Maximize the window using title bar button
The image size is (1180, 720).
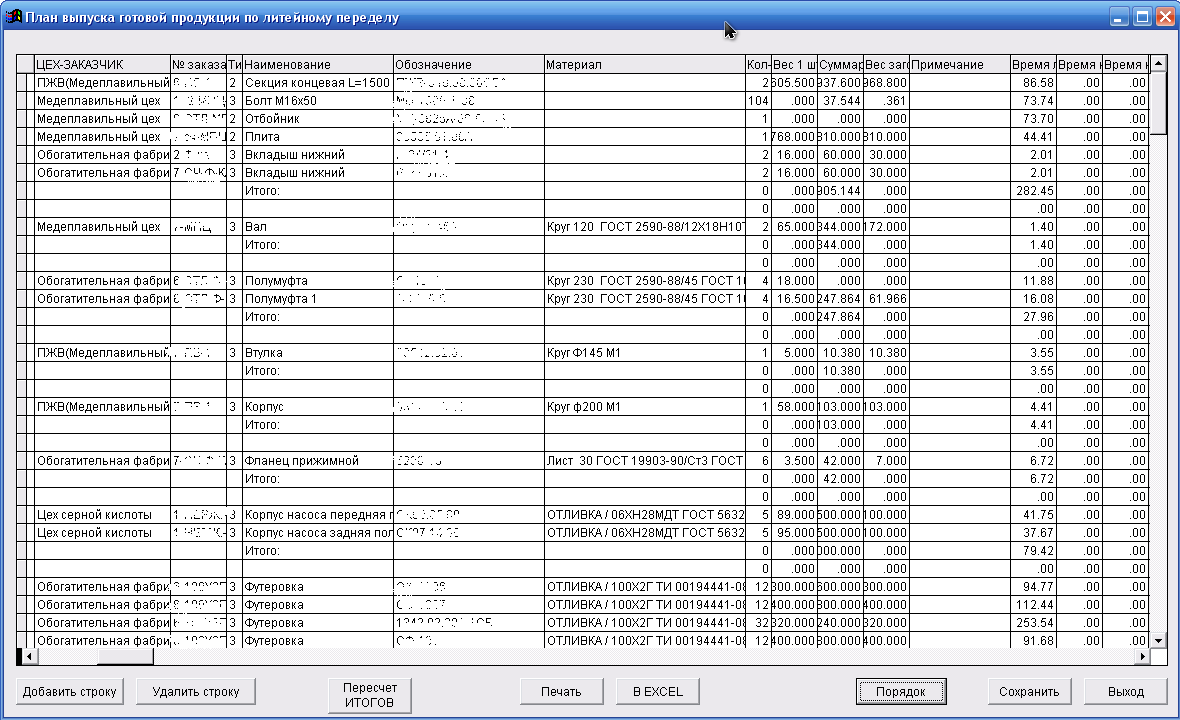(x=1142, y=17)
